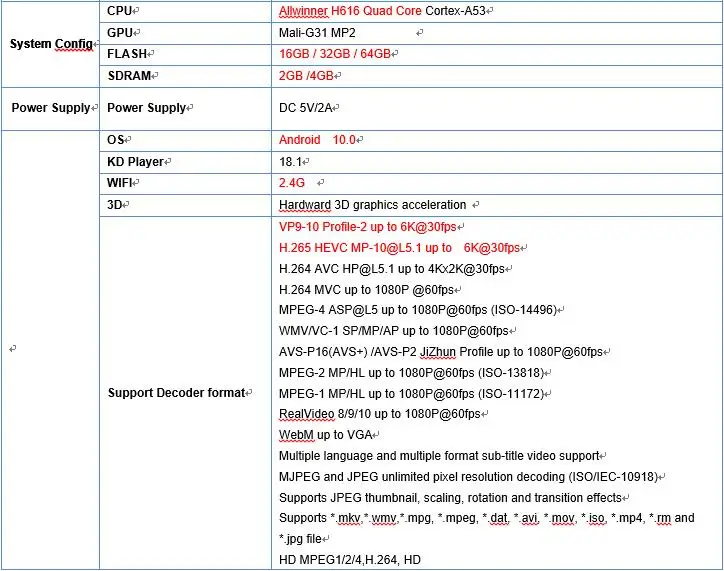Viewport: 724px width, 571px height.
Task: Click 'Power Supply' in the first column
Action: [51, 108]
